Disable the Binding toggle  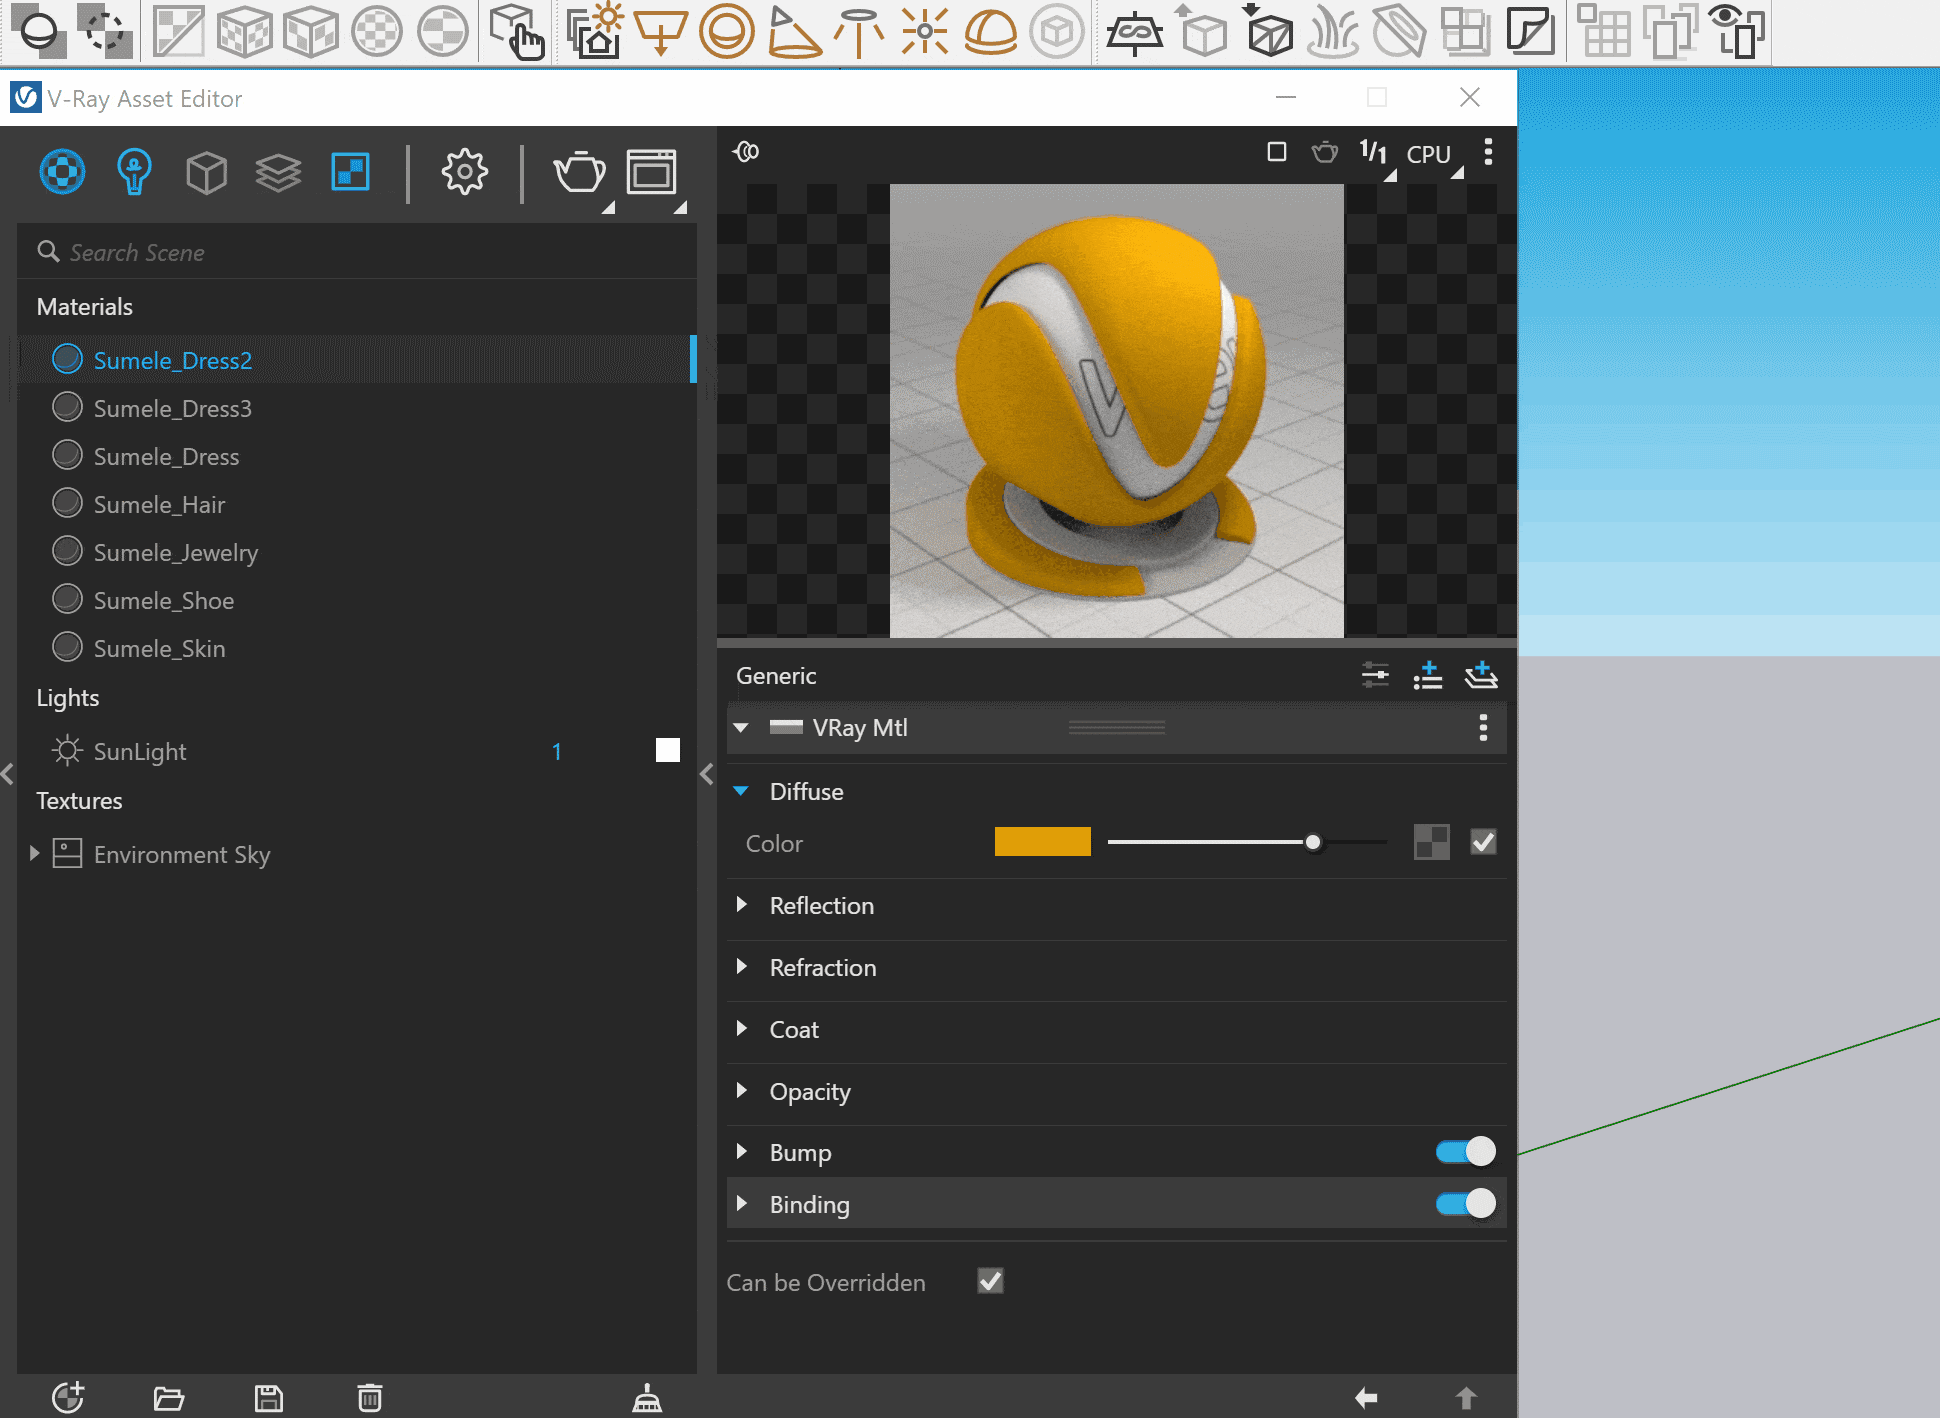pyautogui.click(x=1466, y=1203)
